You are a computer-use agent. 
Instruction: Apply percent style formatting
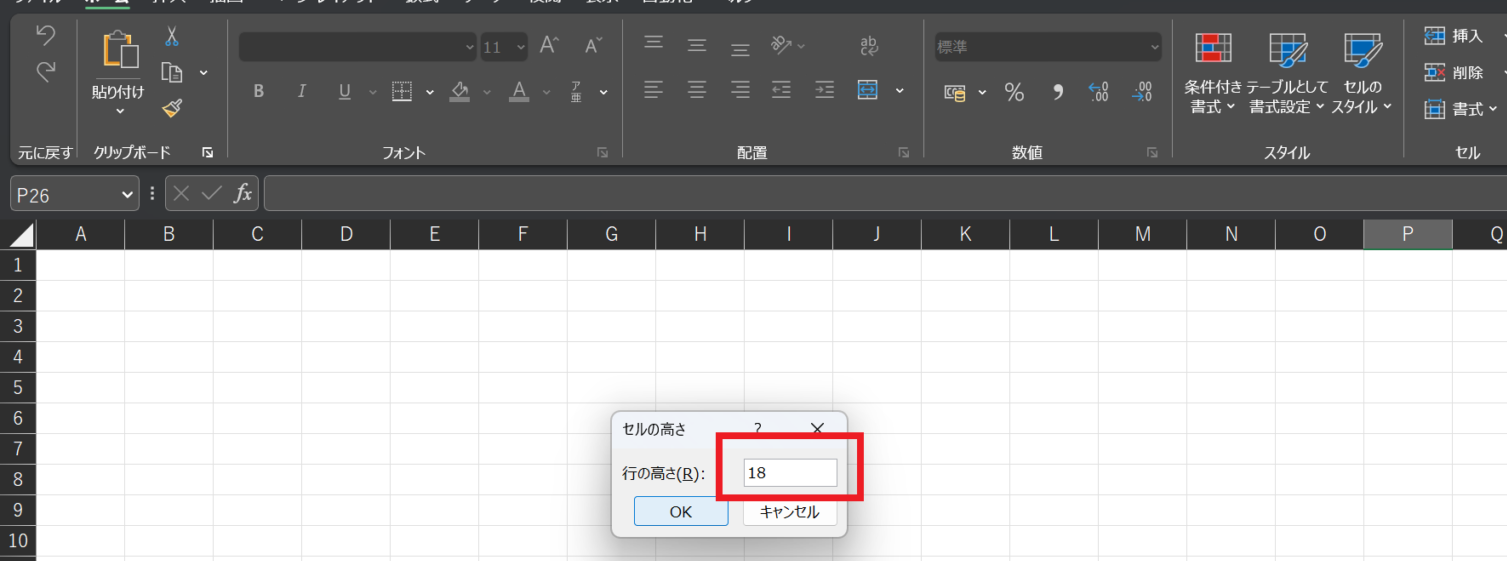tap(1014, 93)
